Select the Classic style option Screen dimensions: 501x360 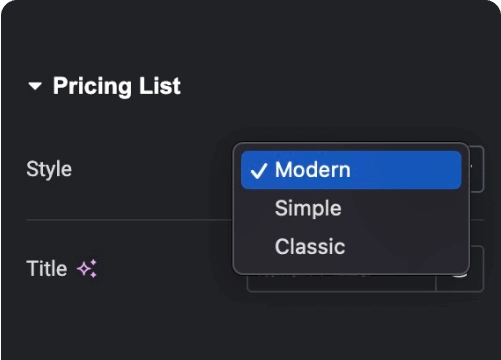click(351, 247)
